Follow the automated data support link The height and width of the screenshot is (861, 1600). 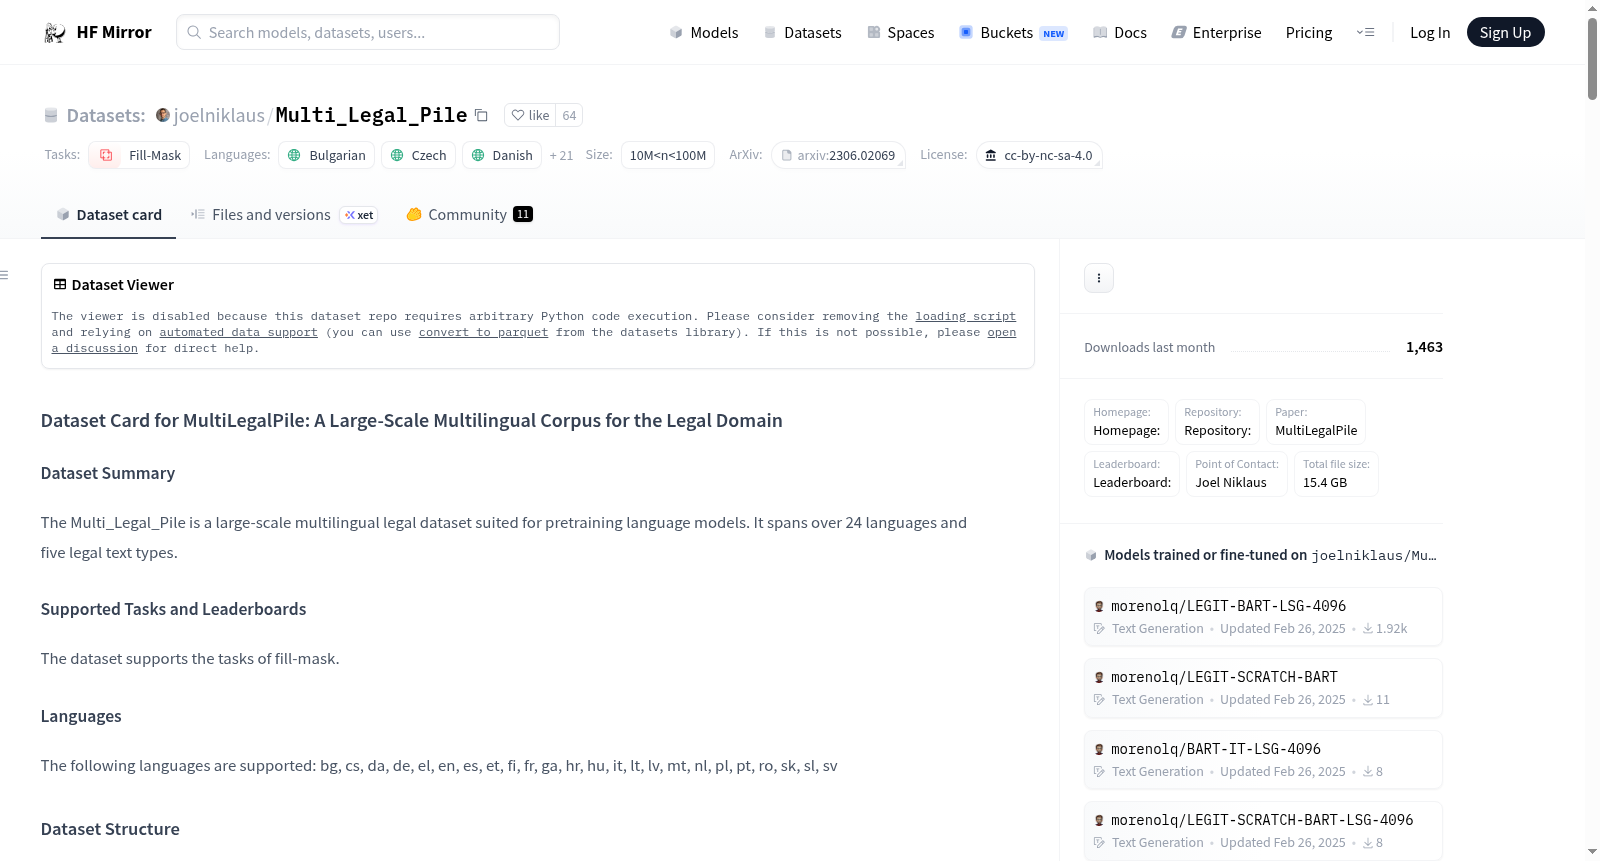point(238,332)
